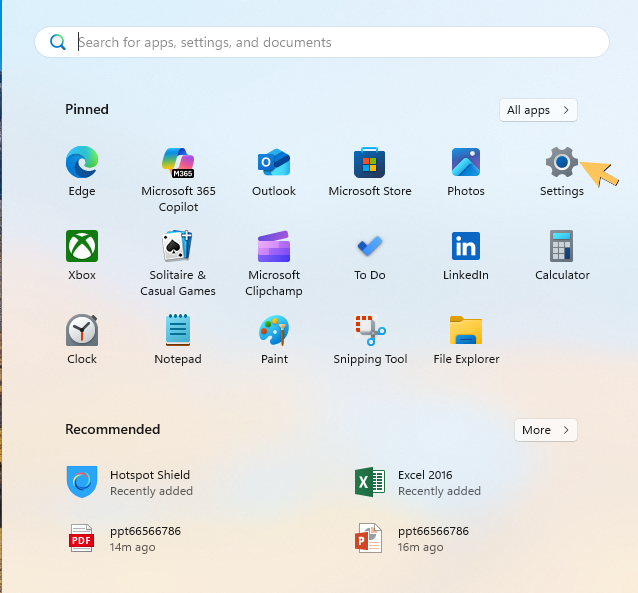Open File Explorer
The width and height of the screenshot is (638, 593).
pos(466,339)
